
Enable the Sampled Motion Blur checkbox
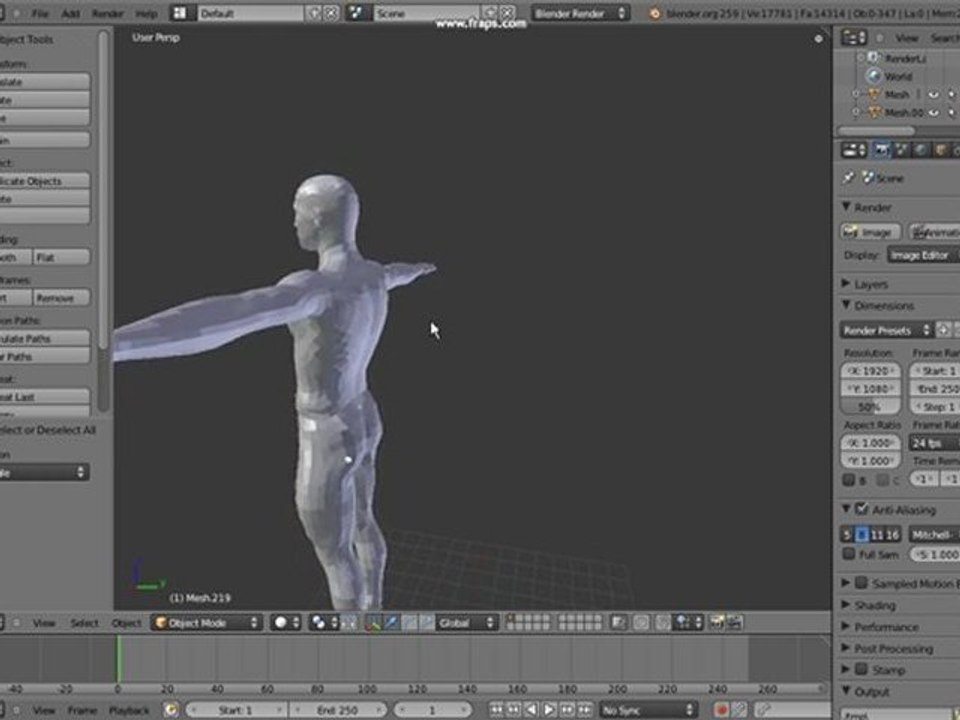coord(861,582)
